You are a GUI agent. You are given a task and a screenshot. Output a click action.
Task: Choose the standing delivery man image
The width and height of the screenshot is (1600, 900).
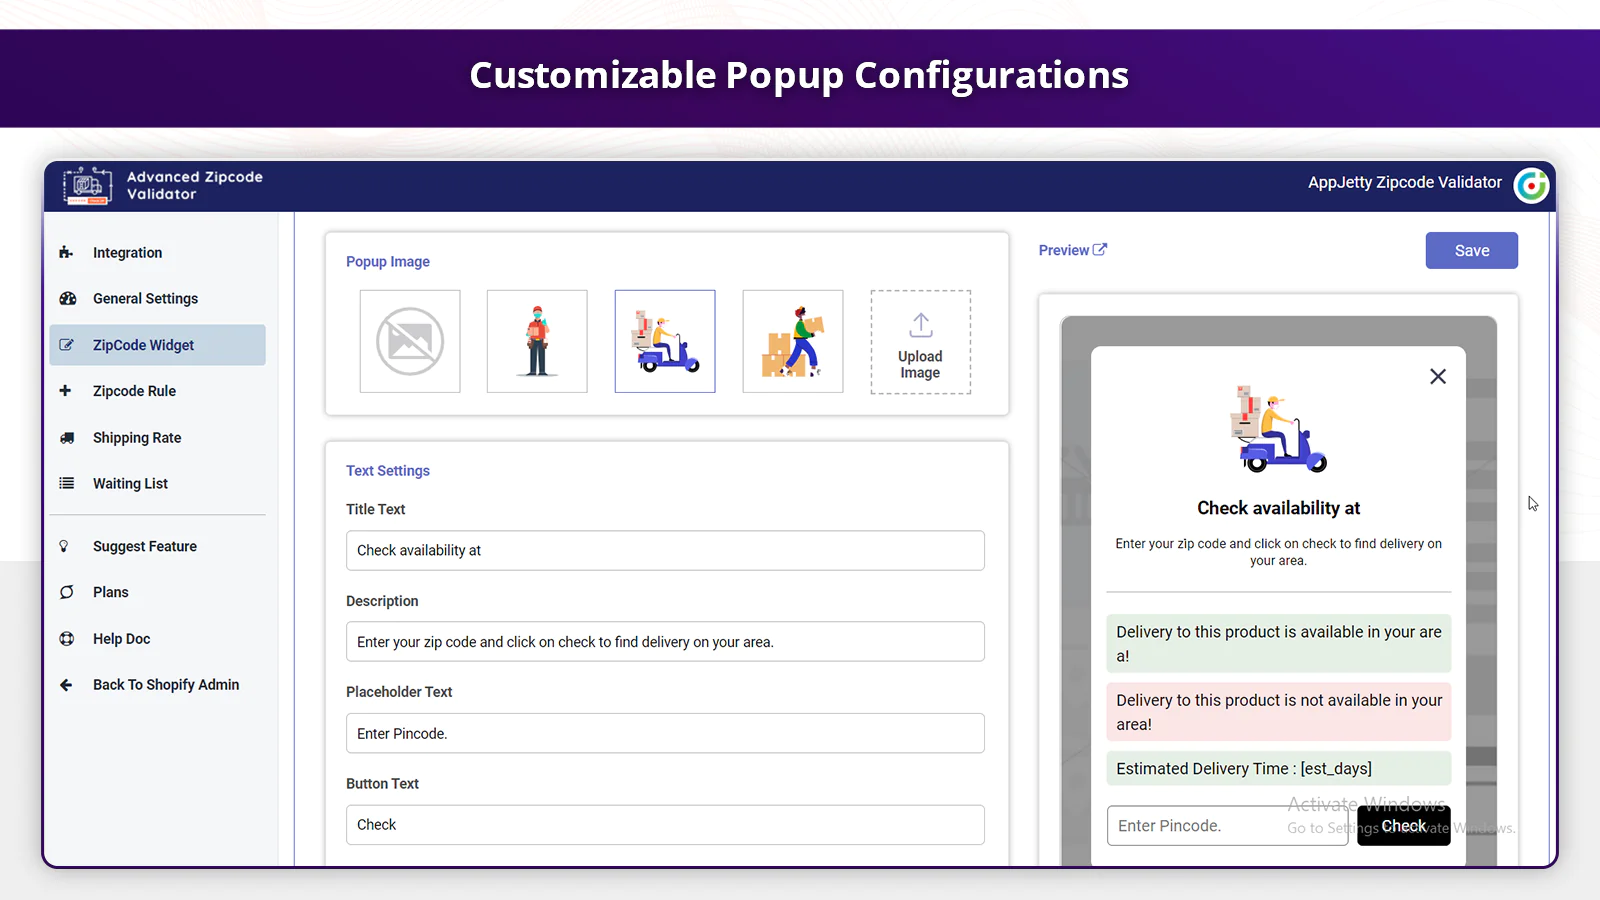pyautogui.click(x=537, y=341)
